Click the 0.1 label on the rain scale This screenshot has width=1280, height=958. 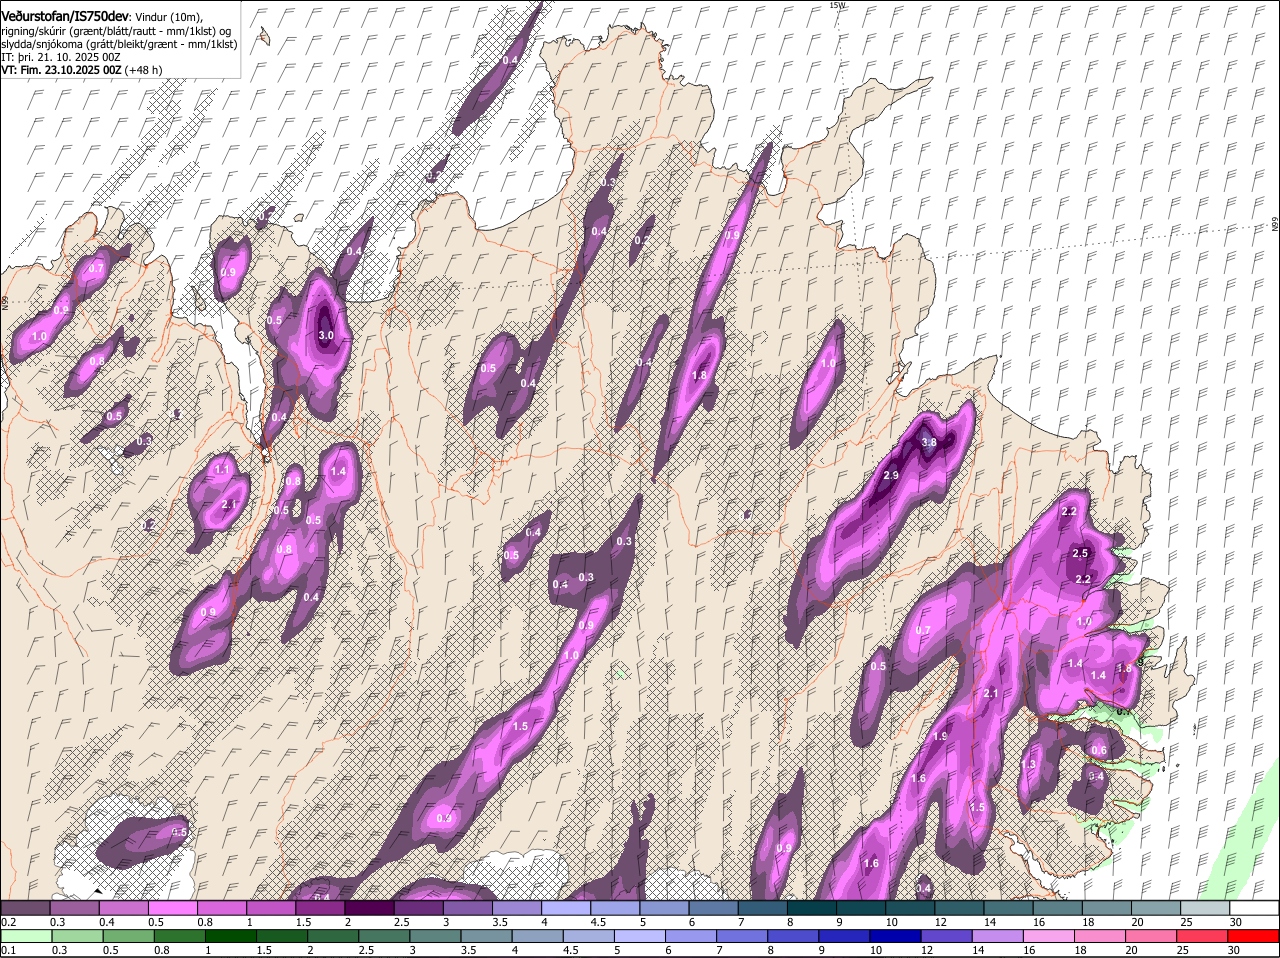tap(8, 950)
